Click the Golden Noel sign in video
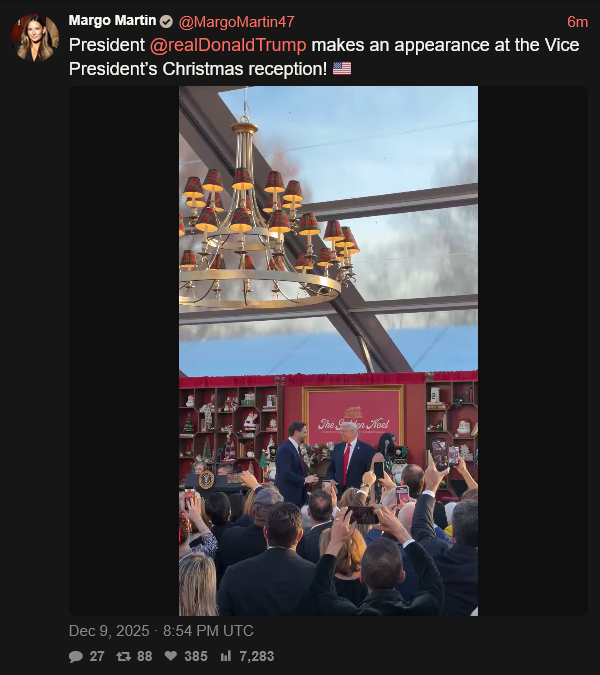Viewport: 600px width, 675px height. [x=353, y=415]
